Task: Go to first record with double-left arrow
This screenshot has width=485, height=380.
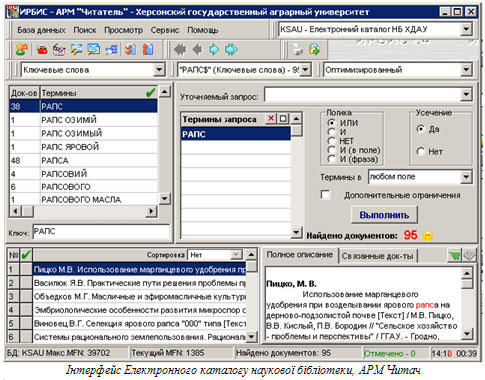Action: (x=180, y=50)
